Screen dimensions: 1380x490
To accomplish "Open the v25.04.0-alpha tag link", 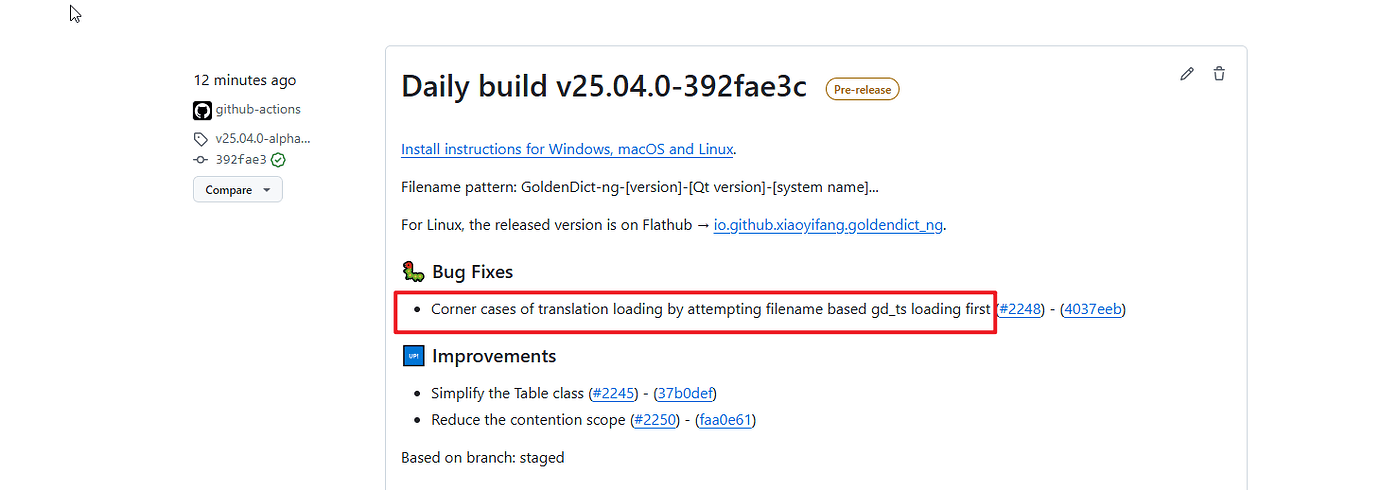I will 263,139.
